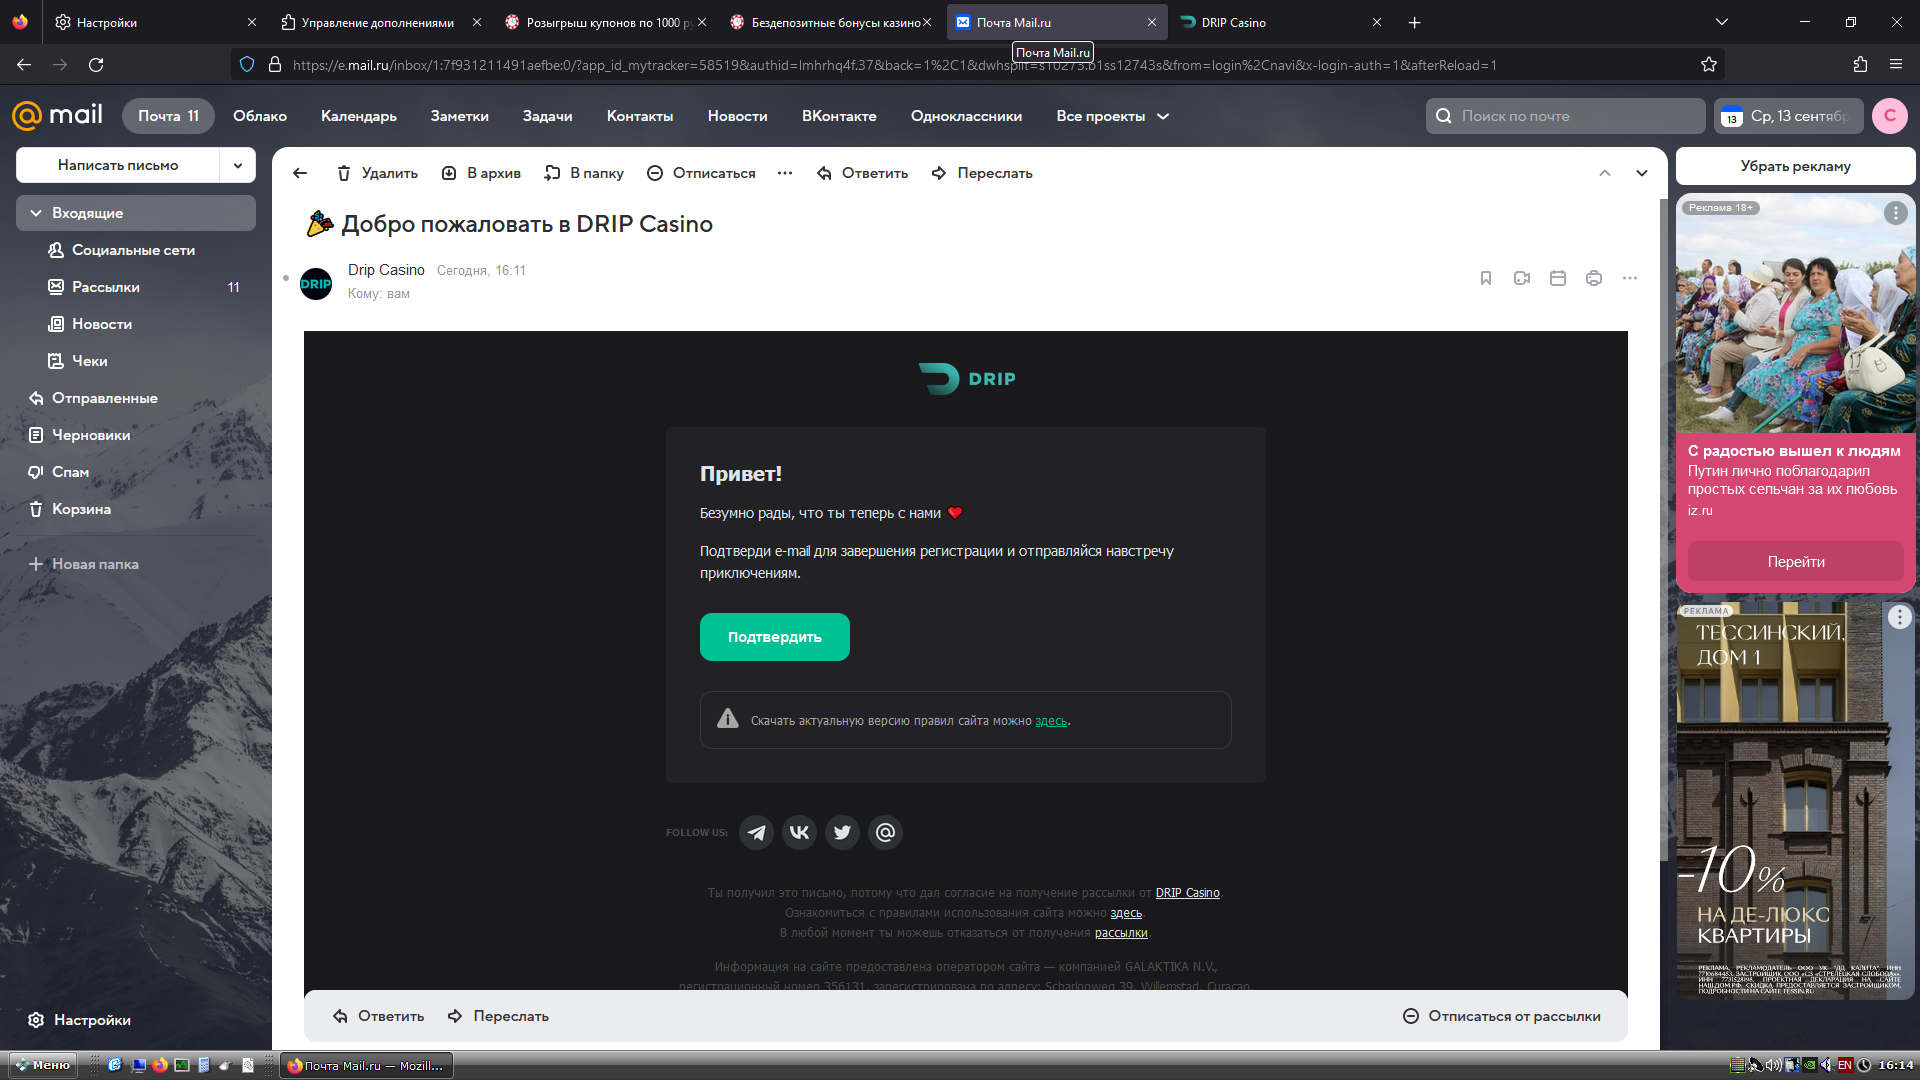The width and height of the screenshot is (1920, 1080).
Task: Open Контакты in the top navigation
Action: coord(640,116)
